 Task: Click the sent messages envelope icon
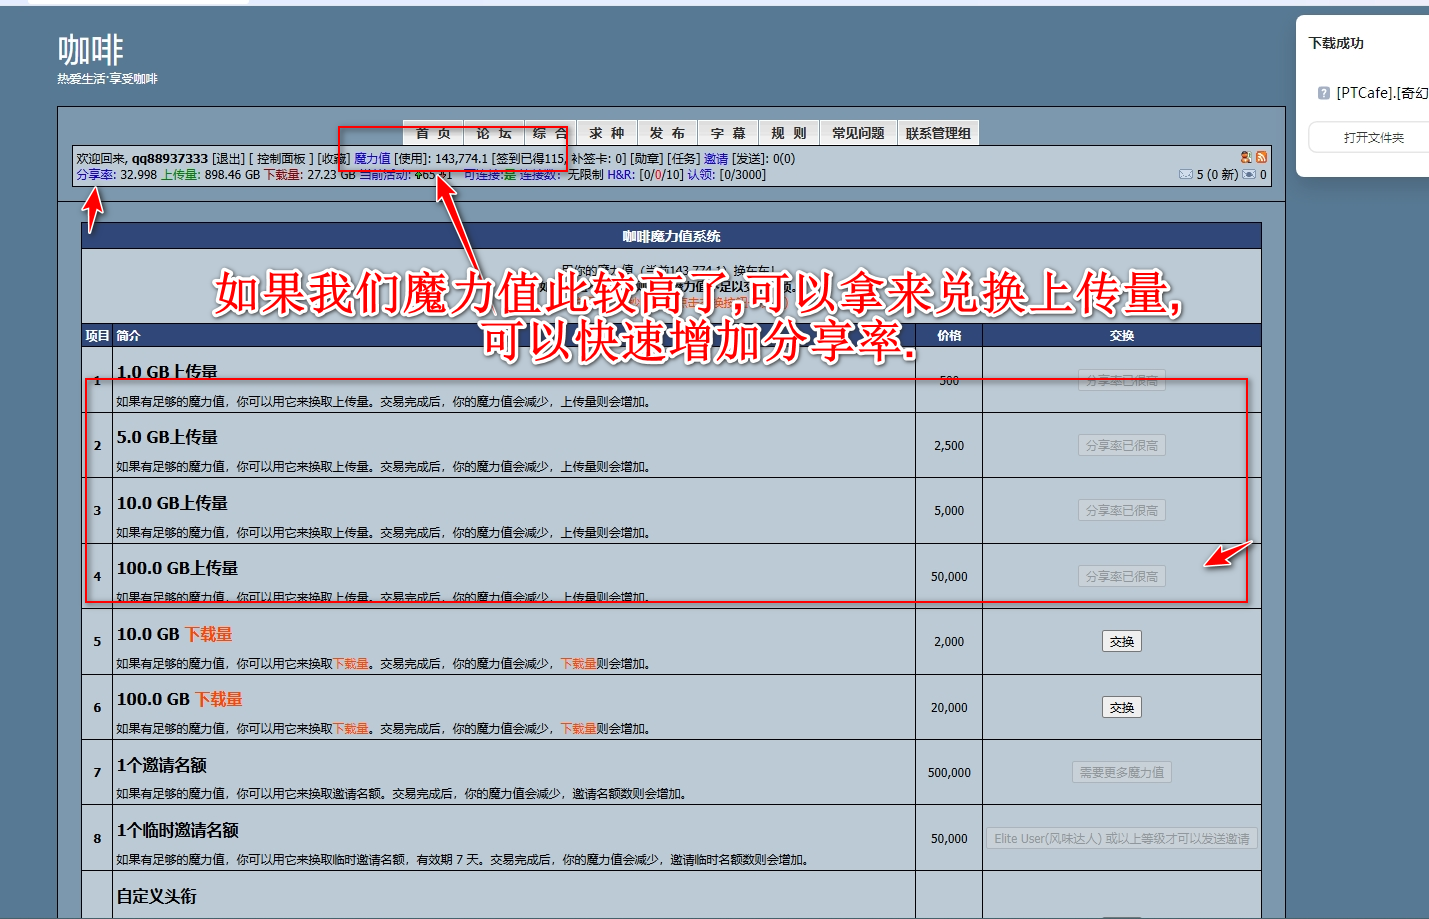[x=1249, y=174]
